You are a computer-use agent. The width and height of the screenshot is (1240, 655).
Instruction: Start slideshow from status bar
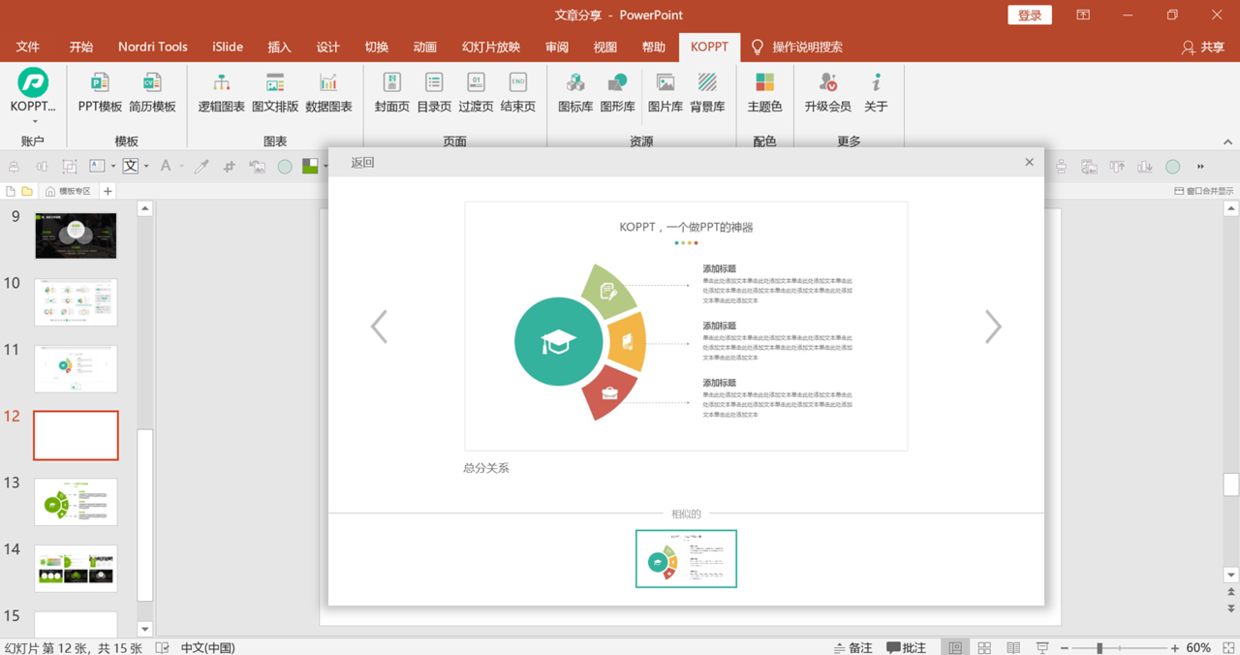1042,647
